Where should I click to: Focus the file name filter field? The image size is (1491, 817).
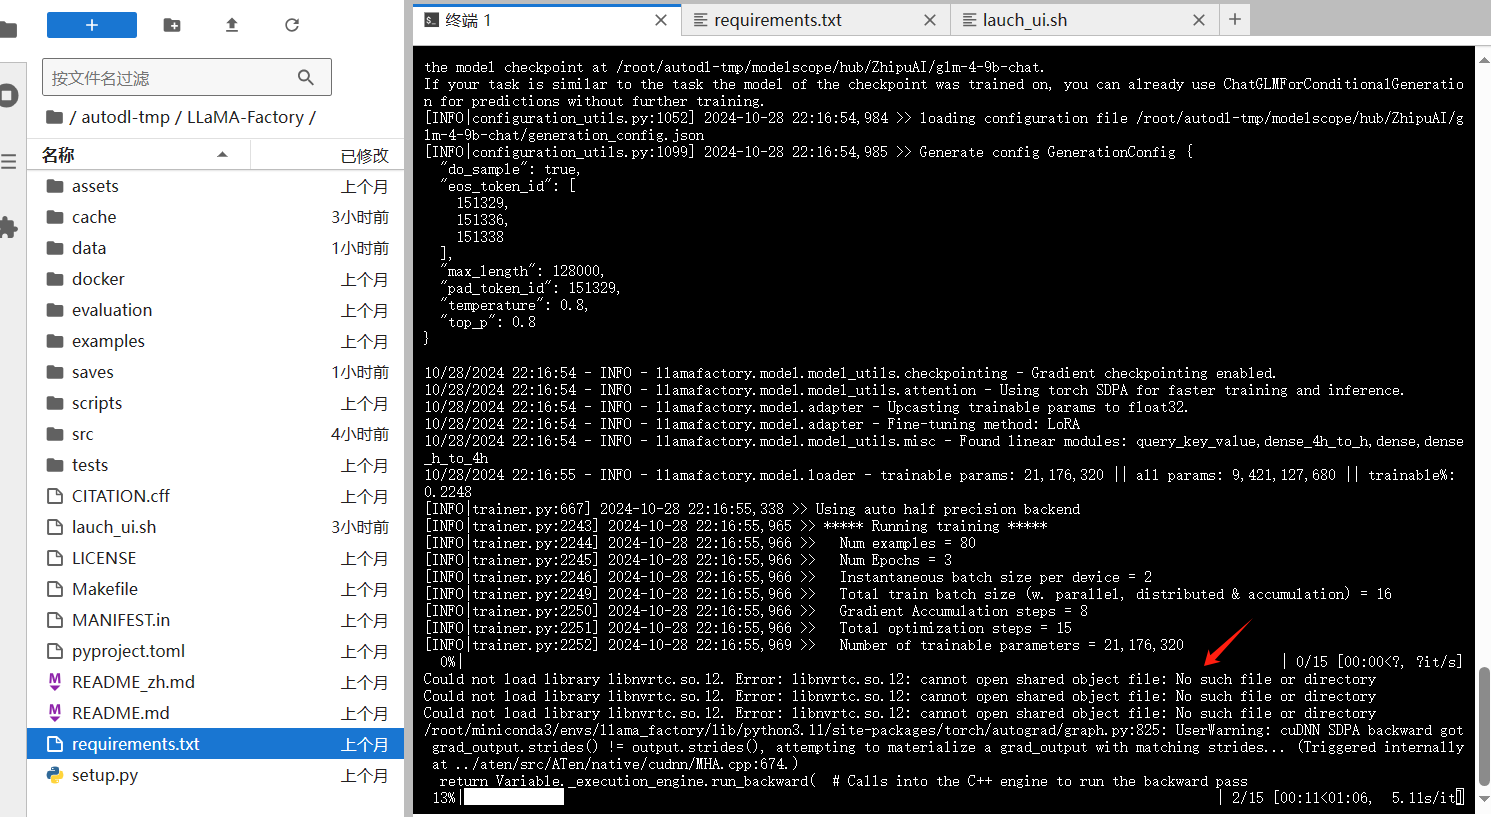(172, 78)
